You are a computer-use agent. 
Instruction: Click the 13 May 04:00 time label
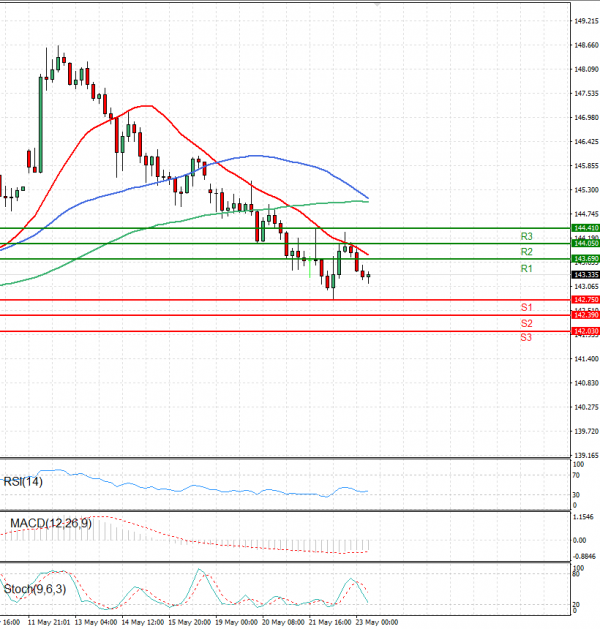tap(94, 622)
